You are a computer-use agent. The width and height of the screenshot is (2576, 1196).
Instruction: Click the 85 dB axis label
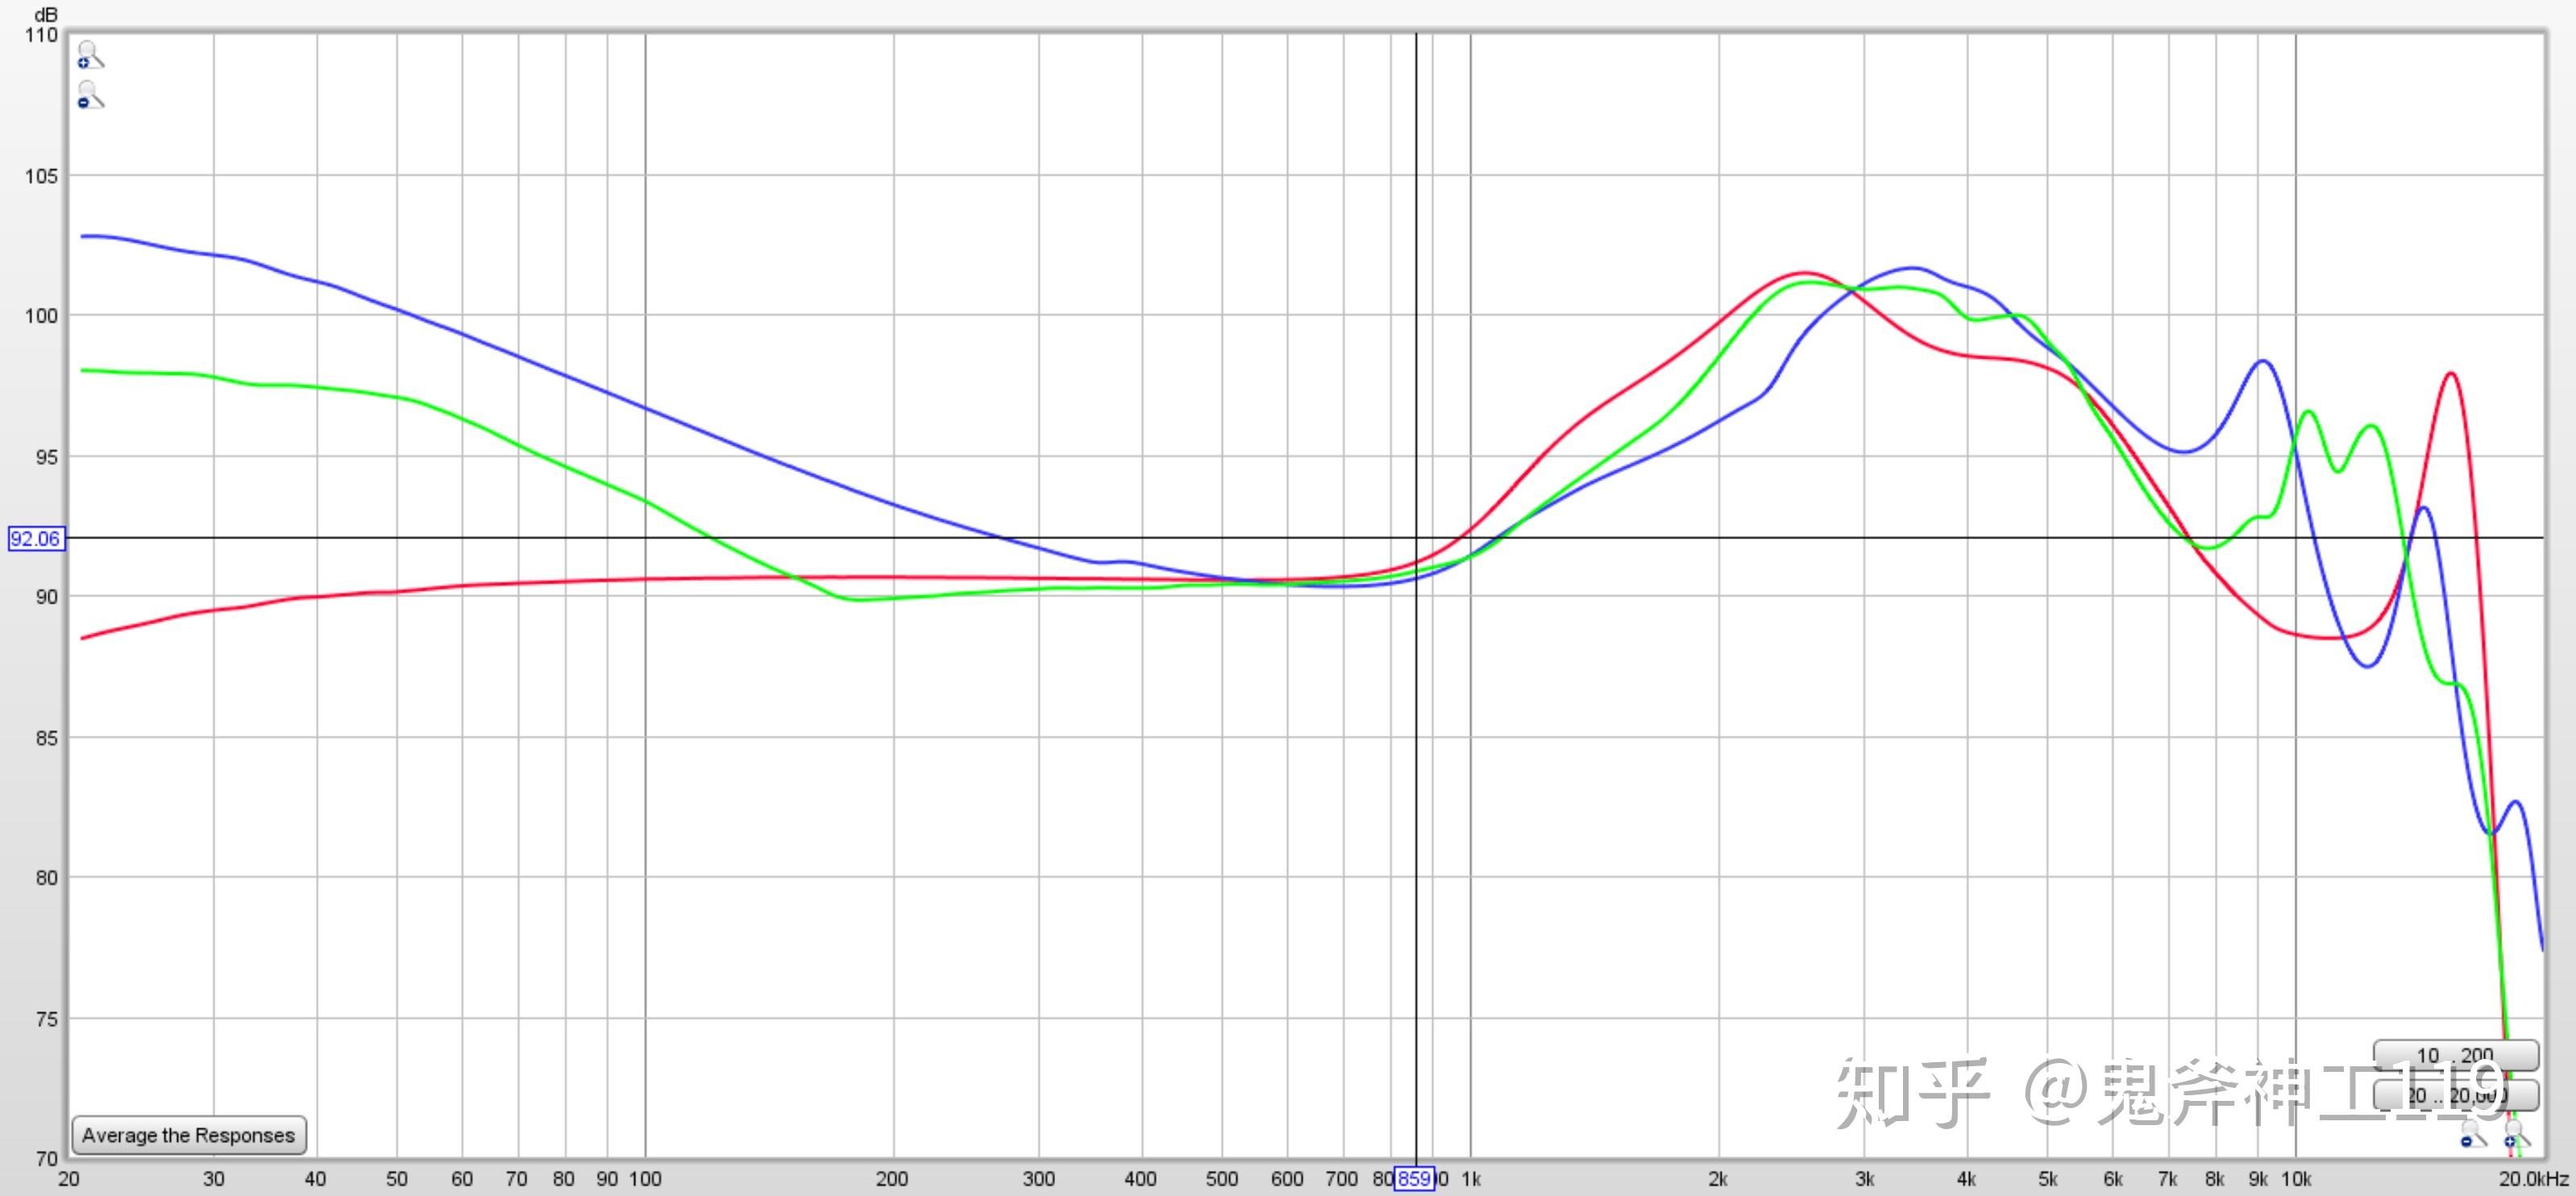click(x=46, y=738)
